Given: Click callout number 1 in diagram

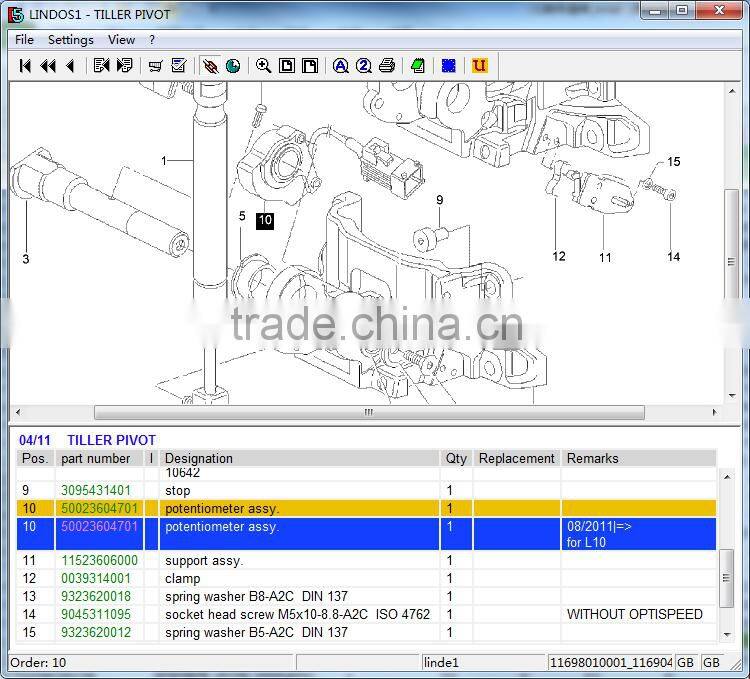Looking at the screenshot, I should coord(164,161).
